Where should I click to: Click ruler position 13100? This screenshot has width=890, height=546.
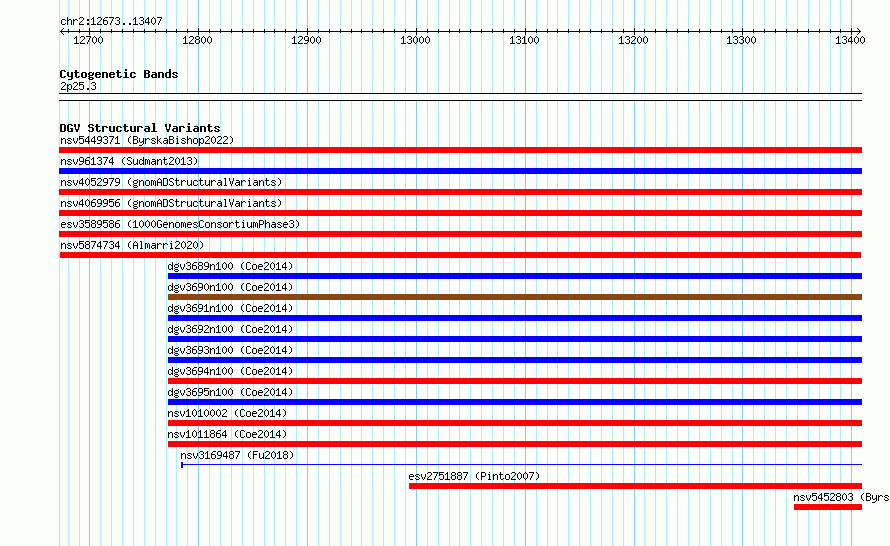[524, 40]
